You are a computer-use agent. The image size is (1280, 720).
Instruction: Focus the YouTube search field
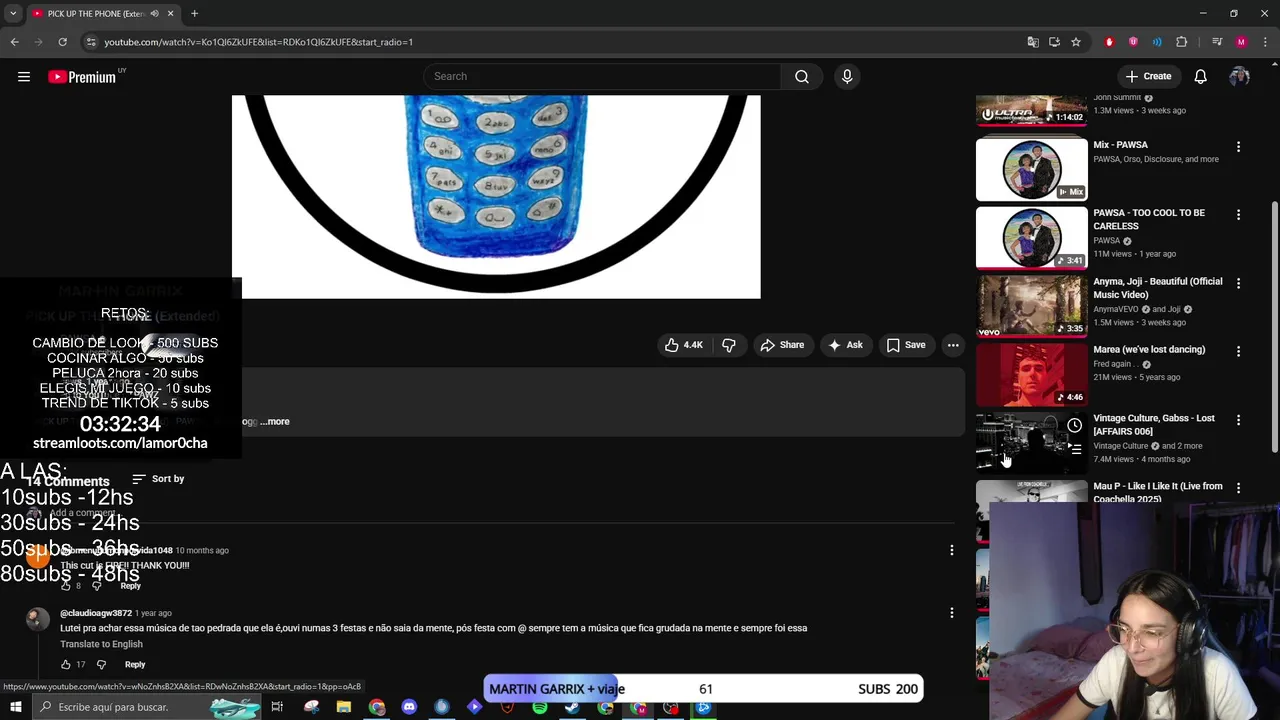tap(604, 77)
